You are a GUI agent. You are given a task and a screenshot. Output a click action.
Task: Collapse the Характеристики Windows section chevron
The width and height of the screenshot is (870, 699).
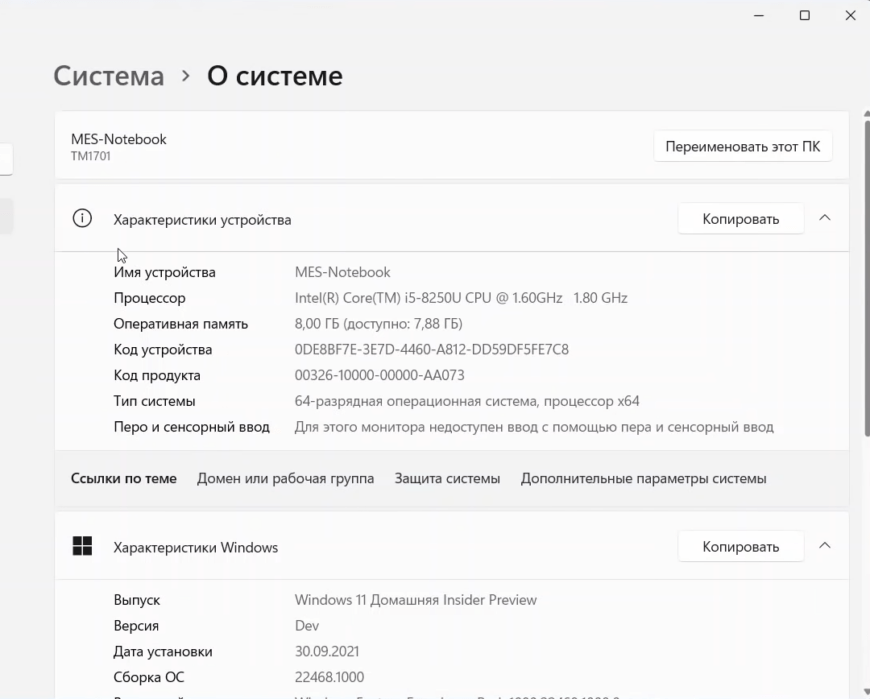(x=825, y=546)
